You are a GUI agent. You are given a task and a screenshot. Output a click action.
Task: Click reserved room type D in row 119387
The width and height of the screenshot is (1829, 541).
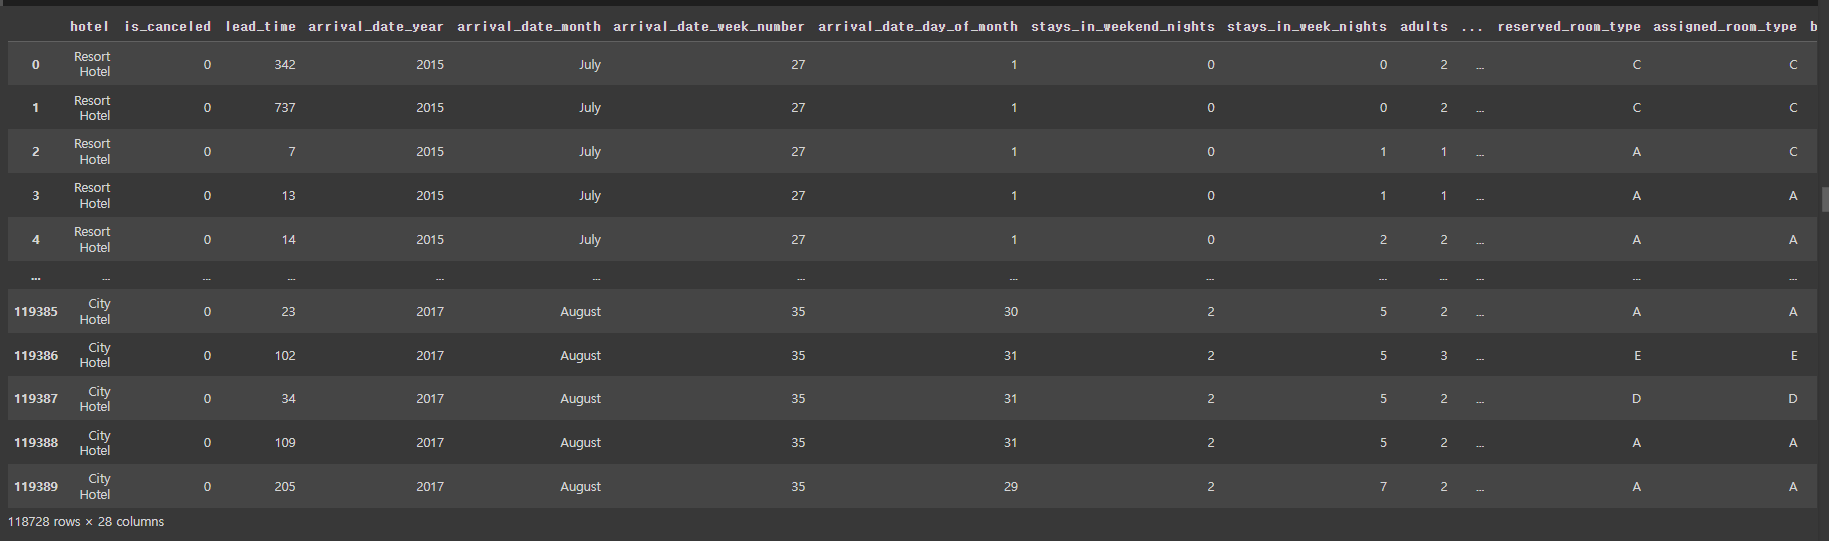pos(1637,399)
